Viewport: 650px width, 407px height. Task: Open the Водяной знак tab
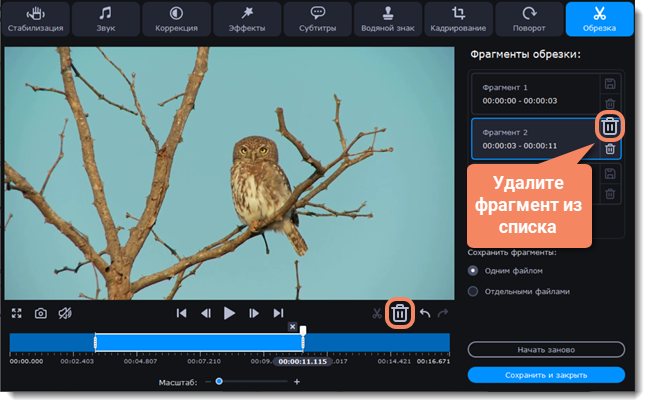tap(389, 19)
